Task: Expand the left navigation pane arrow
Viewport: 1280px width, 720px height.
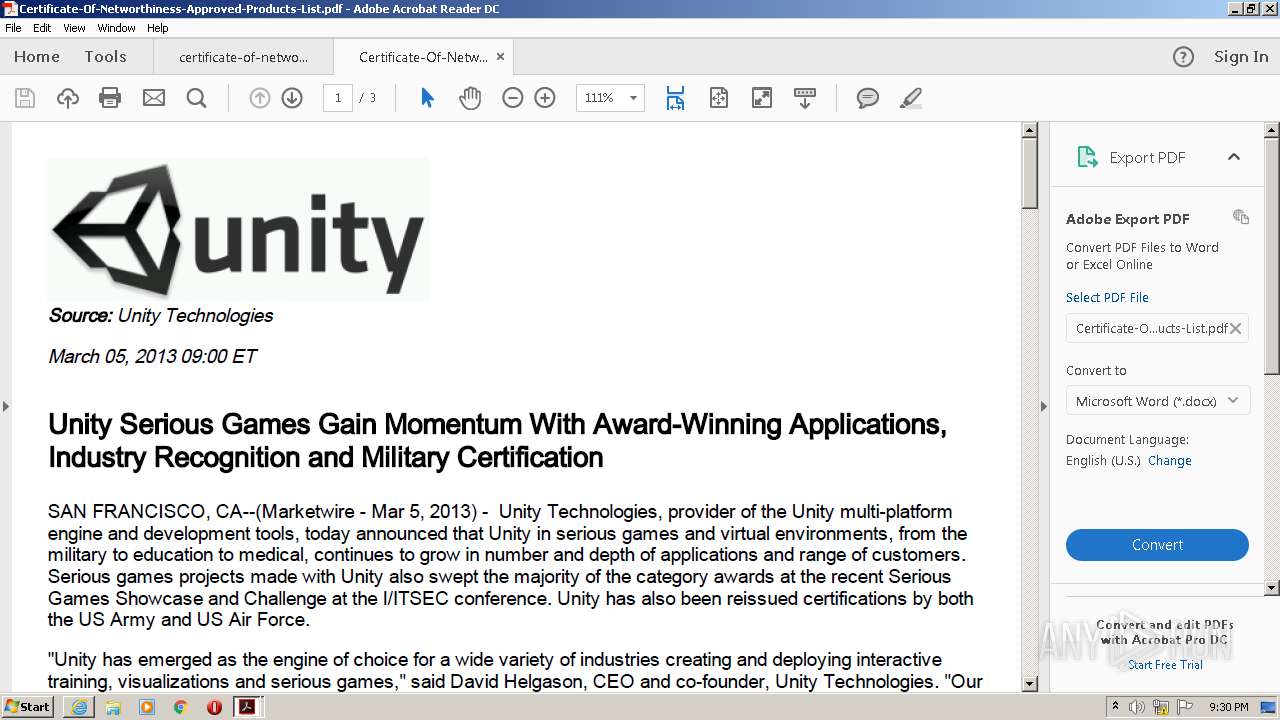Action: click(x=5, y=406)
